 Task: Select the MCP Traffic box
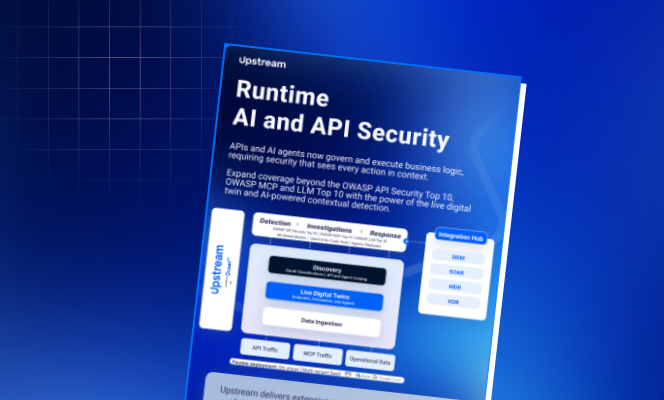(318, 355)
